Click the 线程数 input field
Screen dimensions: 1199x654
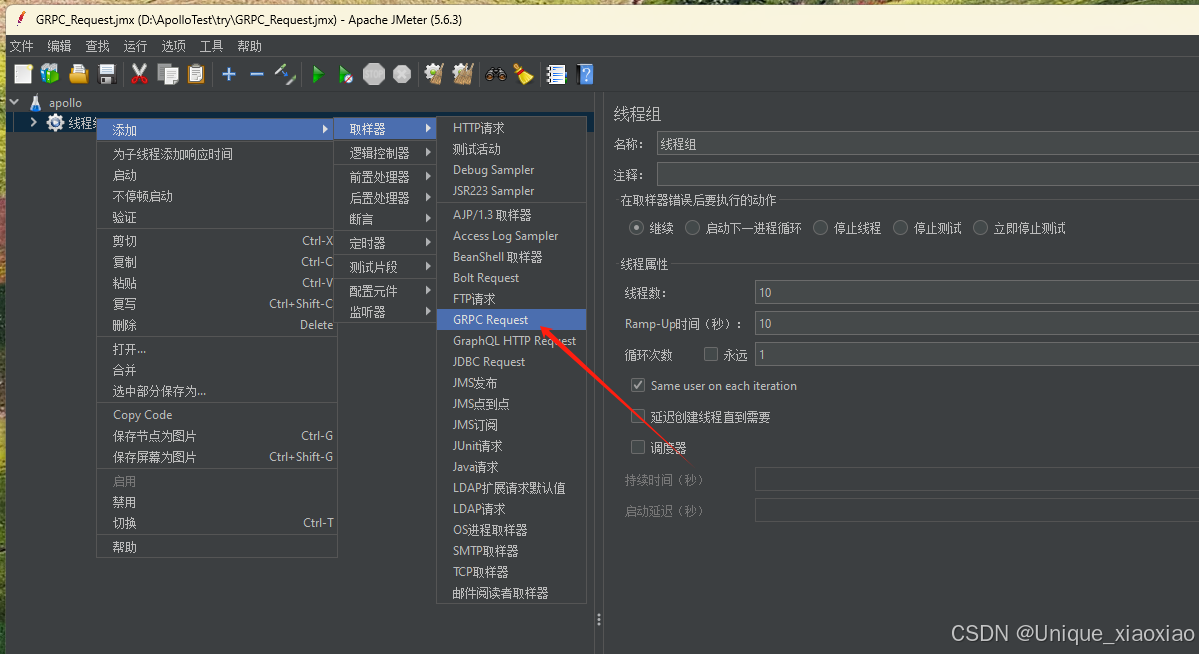pos(976,292)
